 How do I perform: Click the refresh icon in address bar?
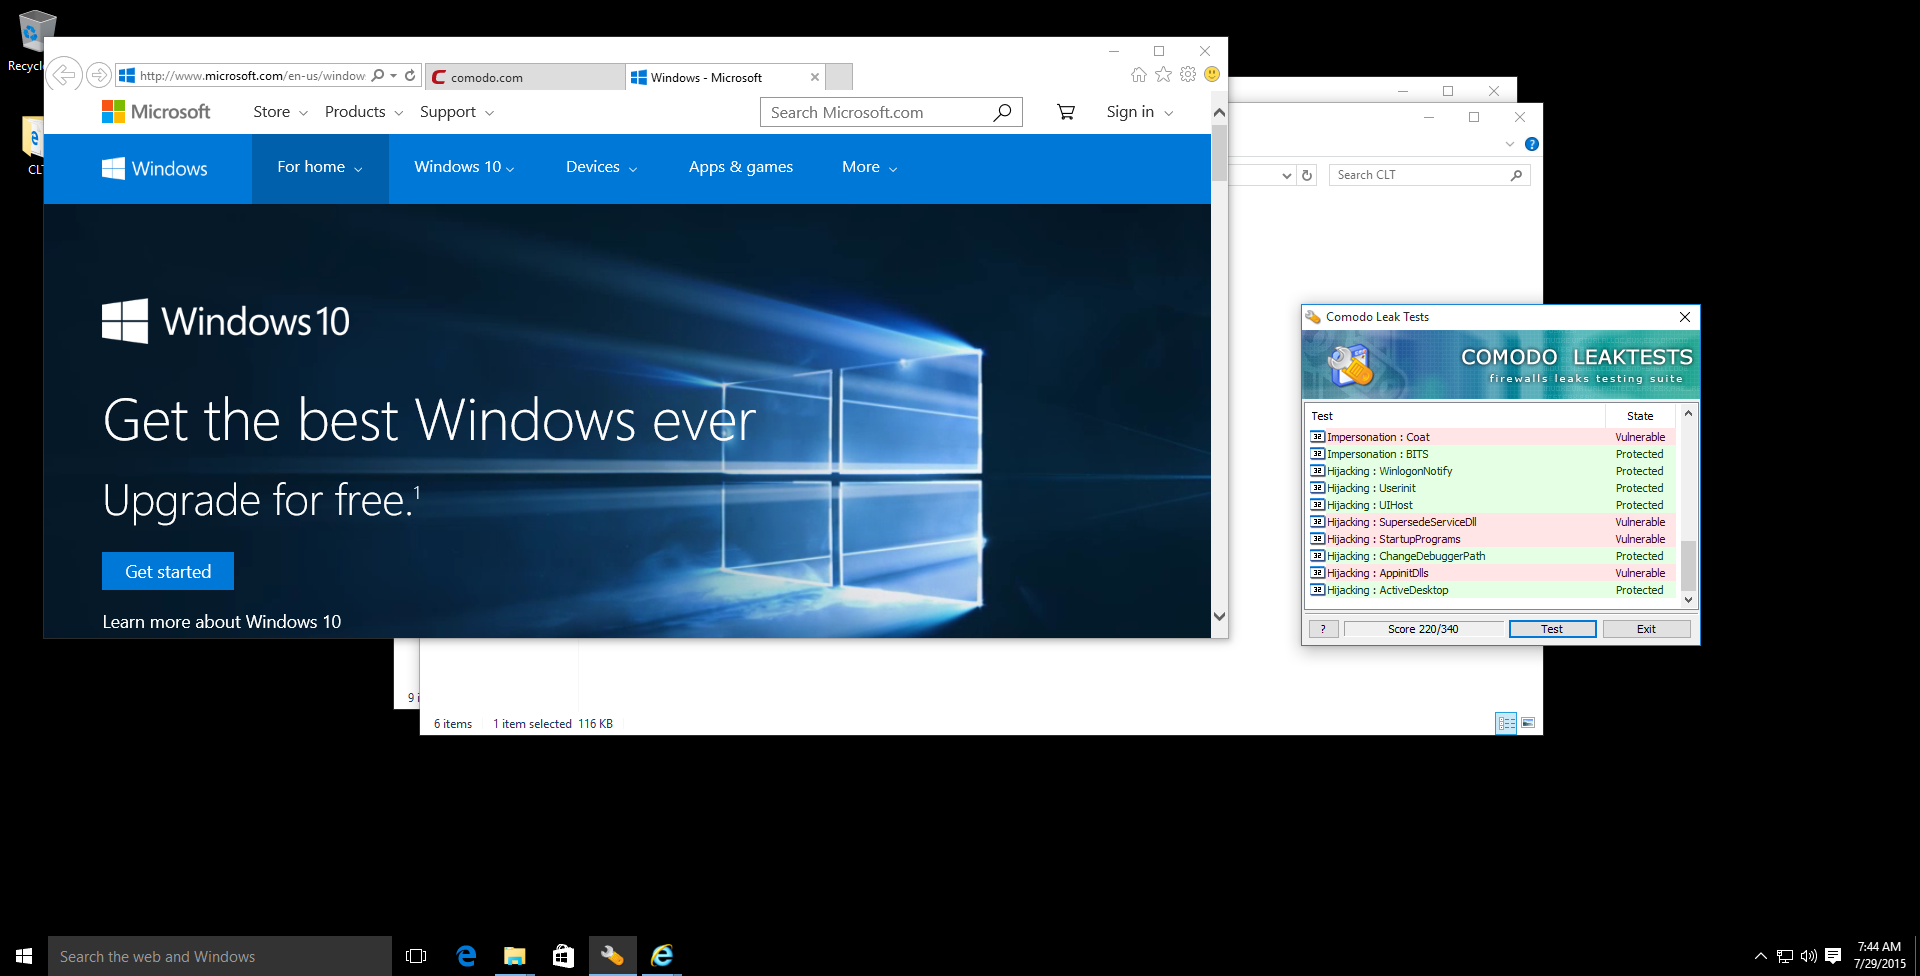[410, 76]
